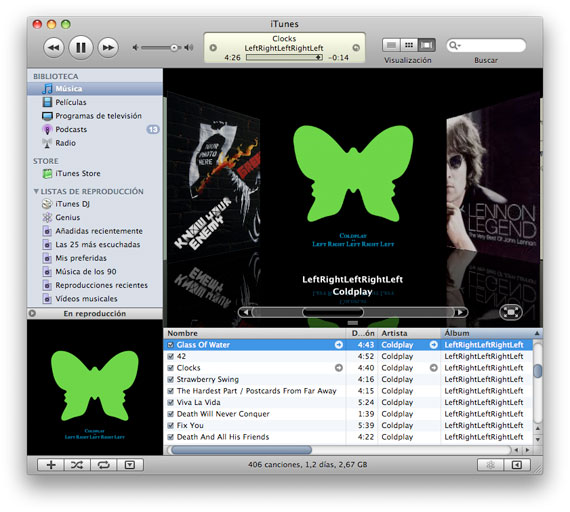The image size is (570, 512).
Task: Uncheck the Fix You checkbox
Action: [x=170, y=425]
